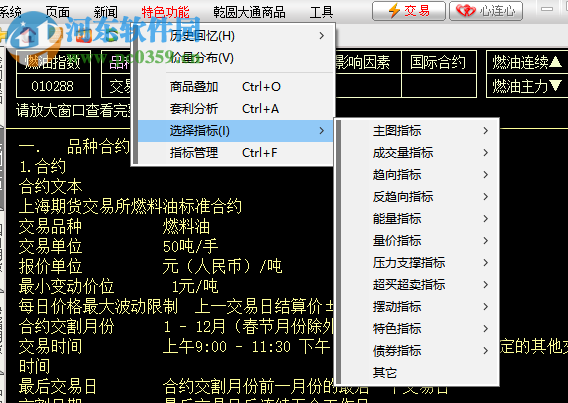Expand 超买超卖指标 submenu
568x403 pixels.
pyautogui.click(x=419, y=285)
